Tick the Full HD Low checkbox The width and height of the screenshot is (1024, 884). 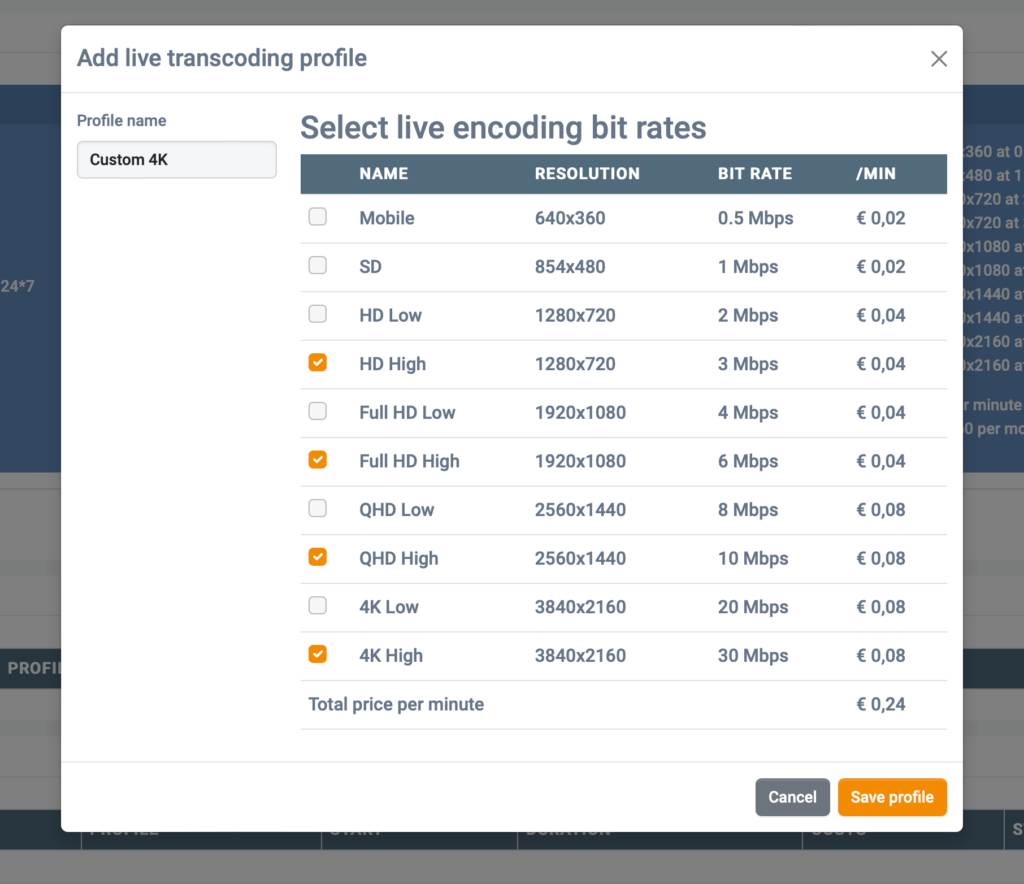point(317,411)
